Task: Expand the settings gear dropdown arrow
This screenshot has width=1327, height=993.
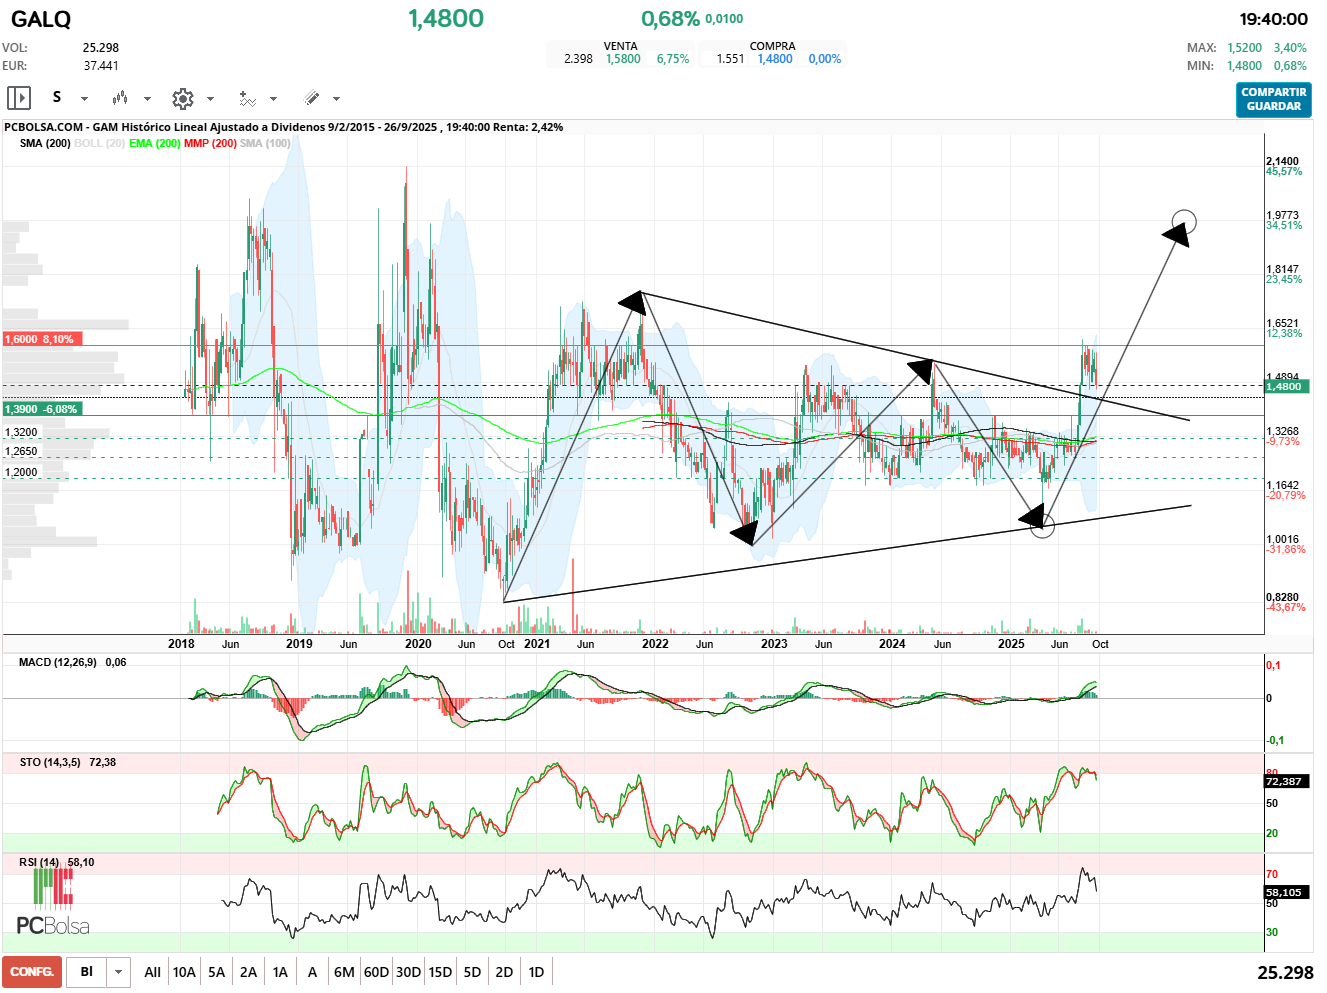Action: click(x=210, y=99)
